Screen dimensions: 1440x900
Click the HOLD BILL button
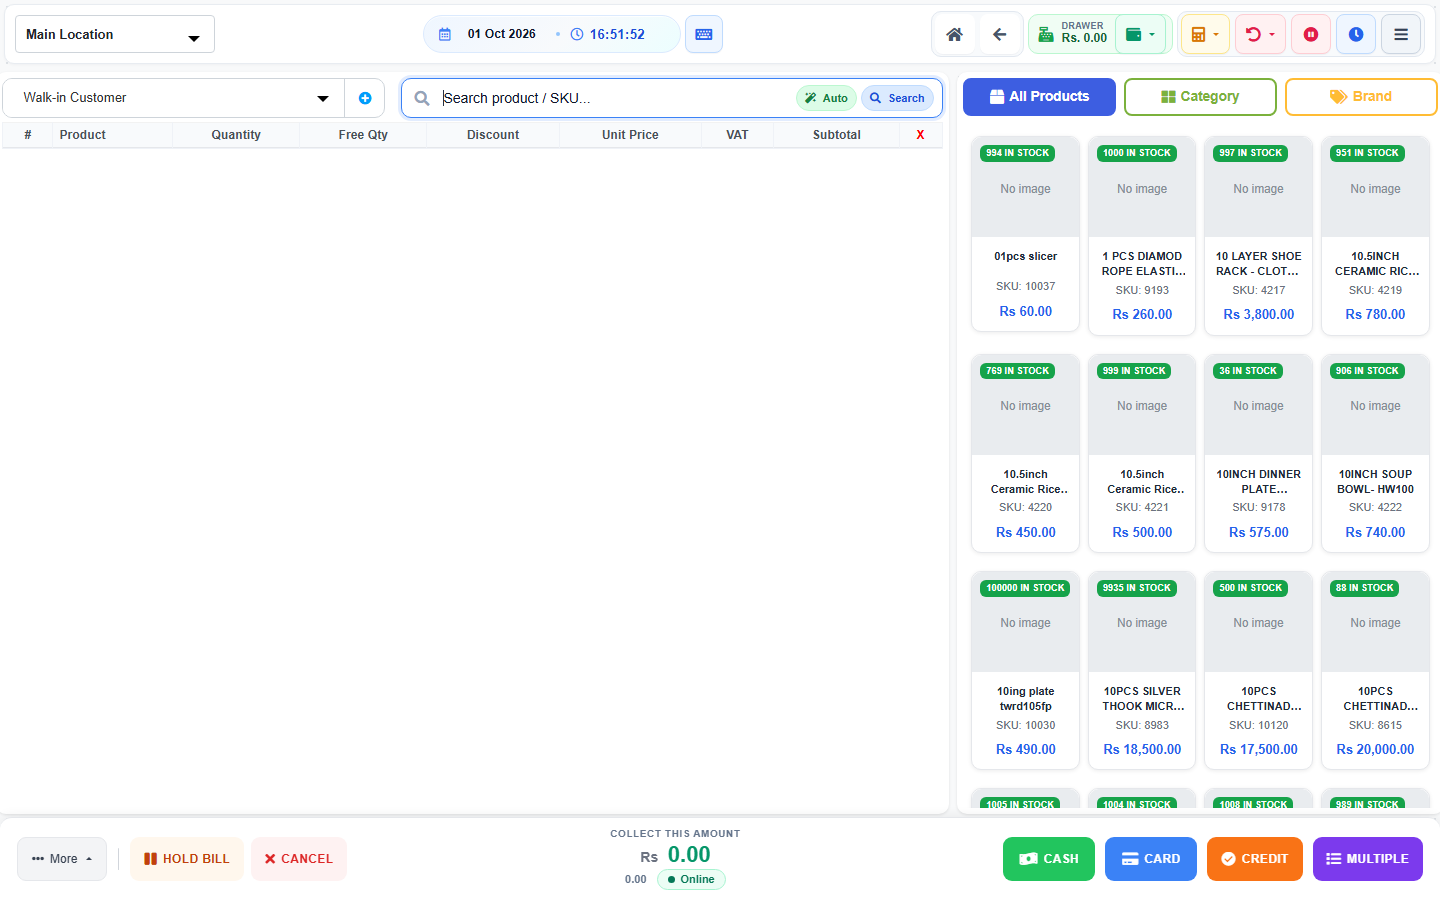(187, 859)
